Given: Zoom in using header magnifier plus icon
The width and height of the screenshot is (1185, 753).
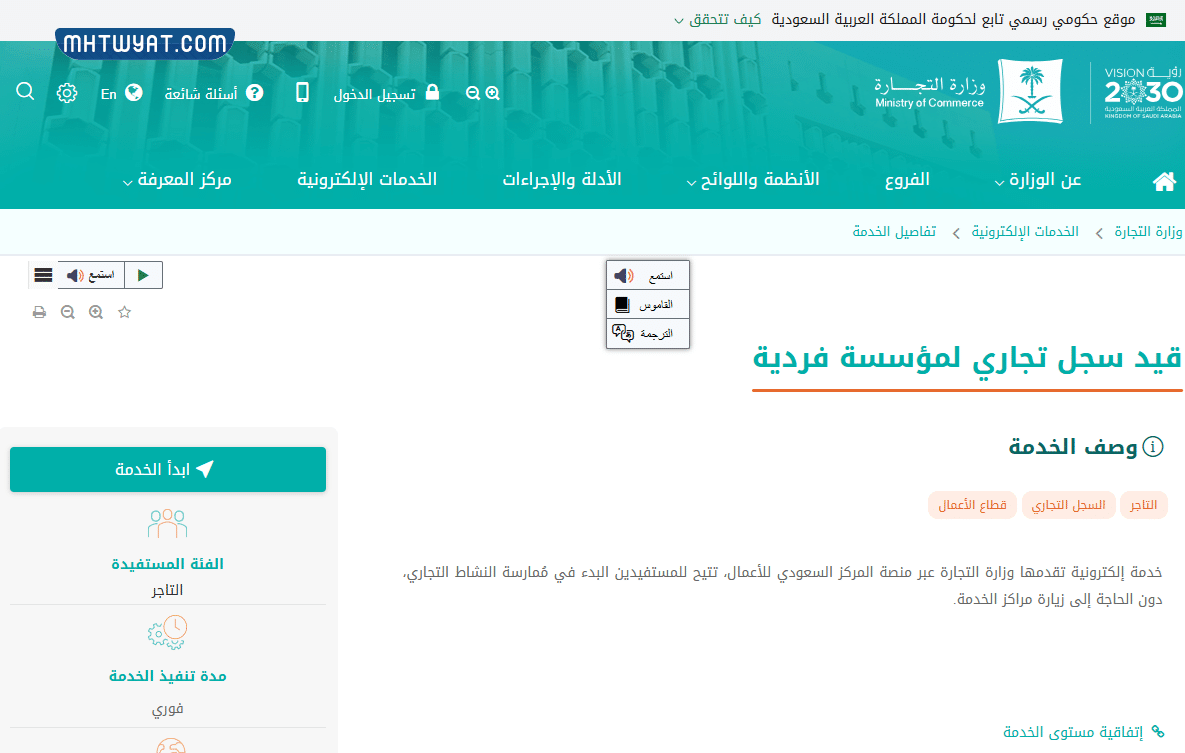Looking at the screenshot, I should coord(493,93).
